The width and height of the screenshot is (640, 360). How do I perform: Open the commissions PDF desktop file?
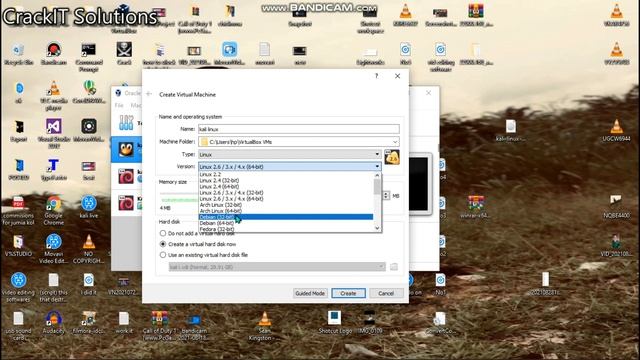coord(18,211)
